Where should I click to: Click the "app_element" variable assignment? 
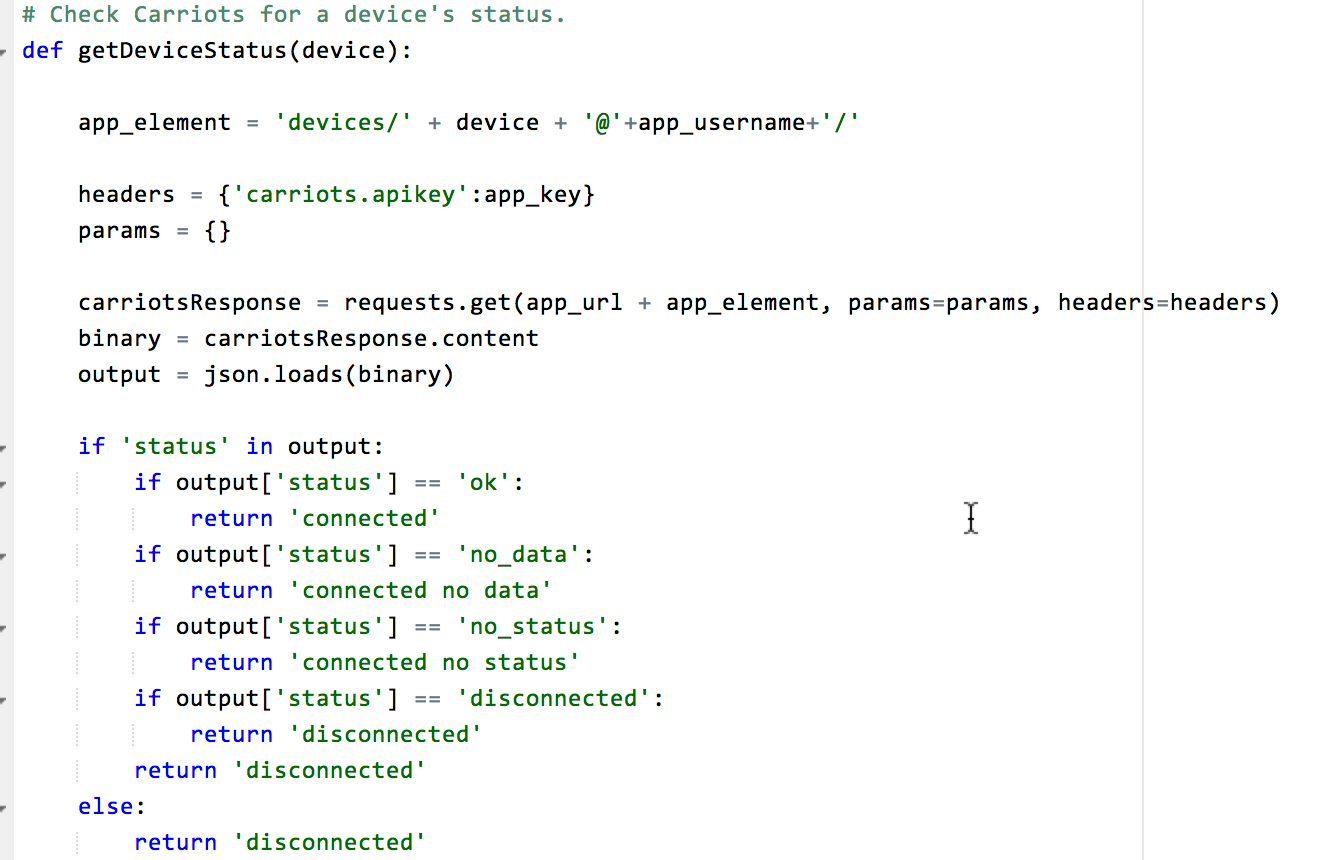tap(154, 122)
